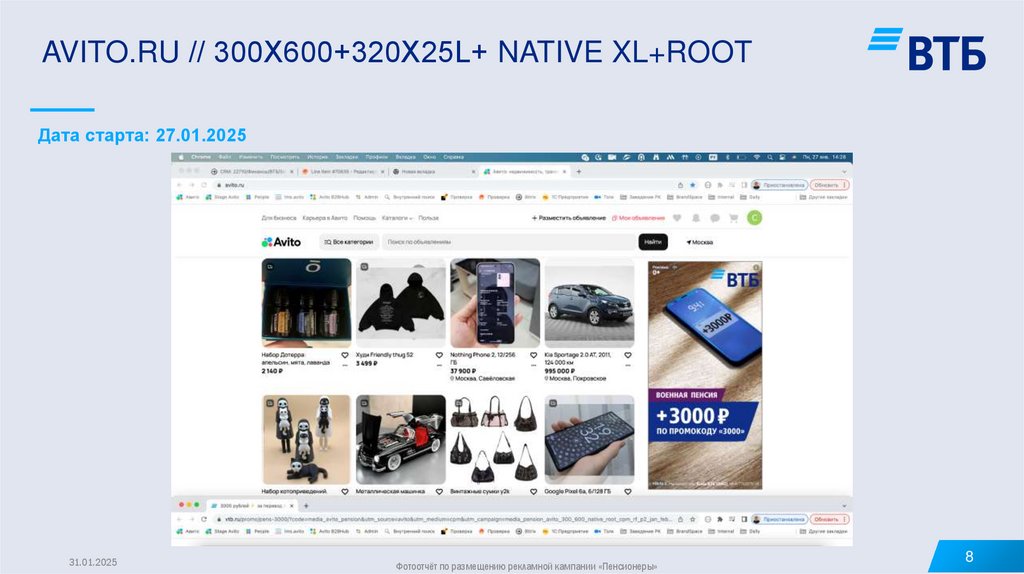The width and height of the screenshot is (1024, 574).
Task: Close the Avito tab
Action: [564, 172]
